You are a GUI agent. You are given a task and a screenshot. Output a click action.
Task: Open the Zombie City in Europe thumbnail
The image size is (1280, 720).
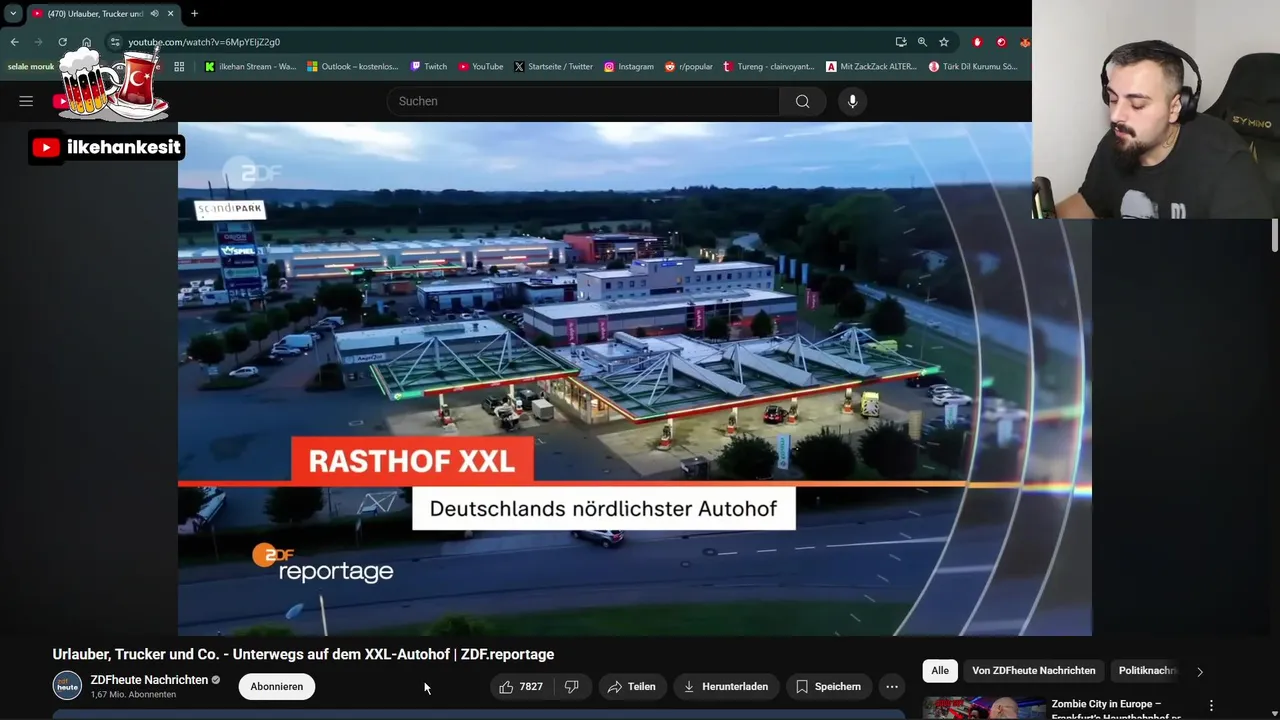pyautogui.click(x=983, y=708)
